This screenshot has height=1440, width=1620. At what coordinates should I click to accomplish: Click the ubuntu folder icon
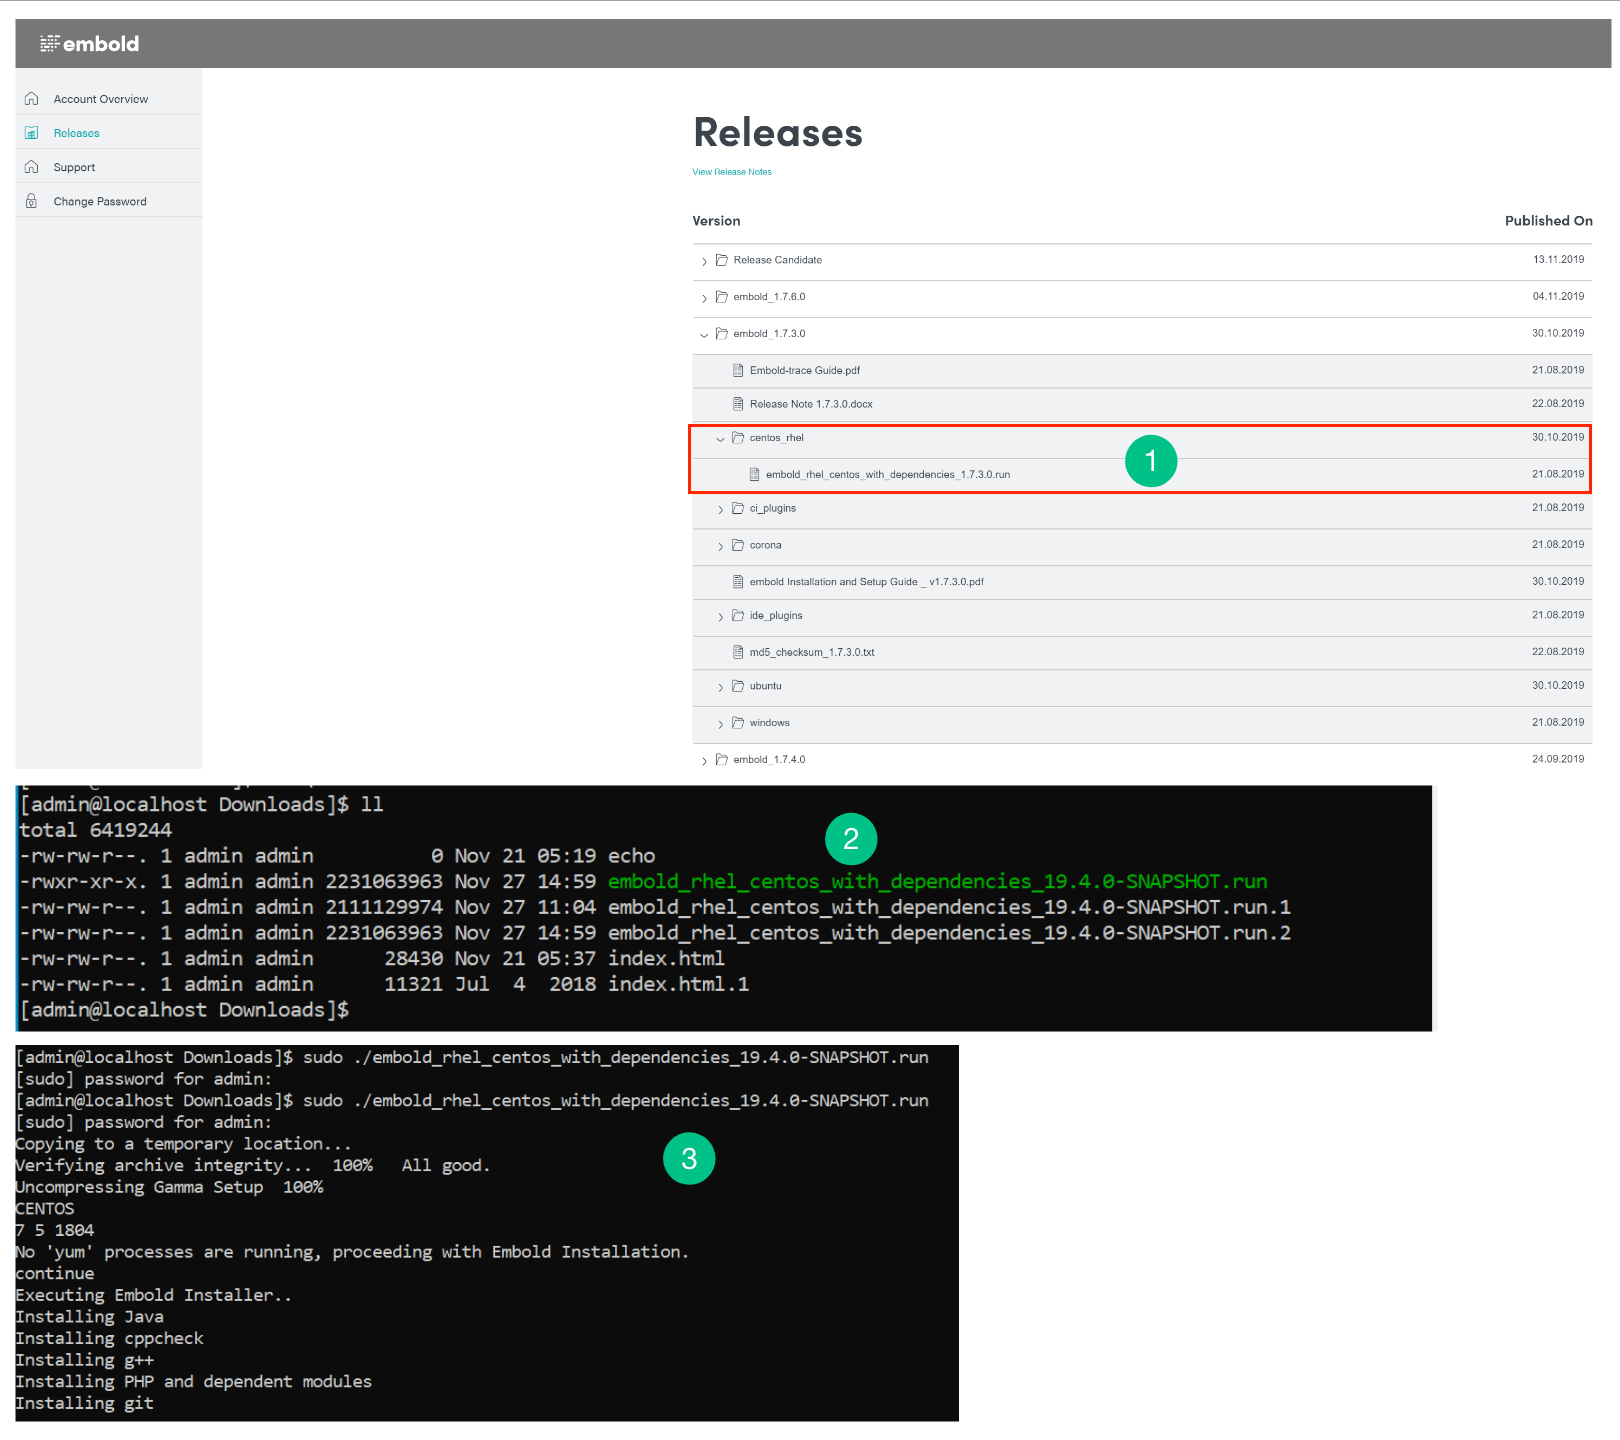coord(738,686)
